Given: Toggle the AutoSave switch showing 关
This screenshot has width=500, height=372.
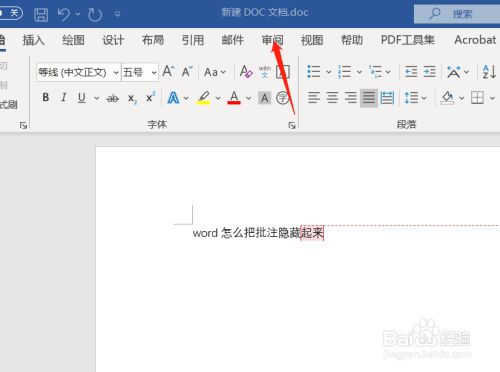Looking at the screenshot, I should (x=11, y=13).
